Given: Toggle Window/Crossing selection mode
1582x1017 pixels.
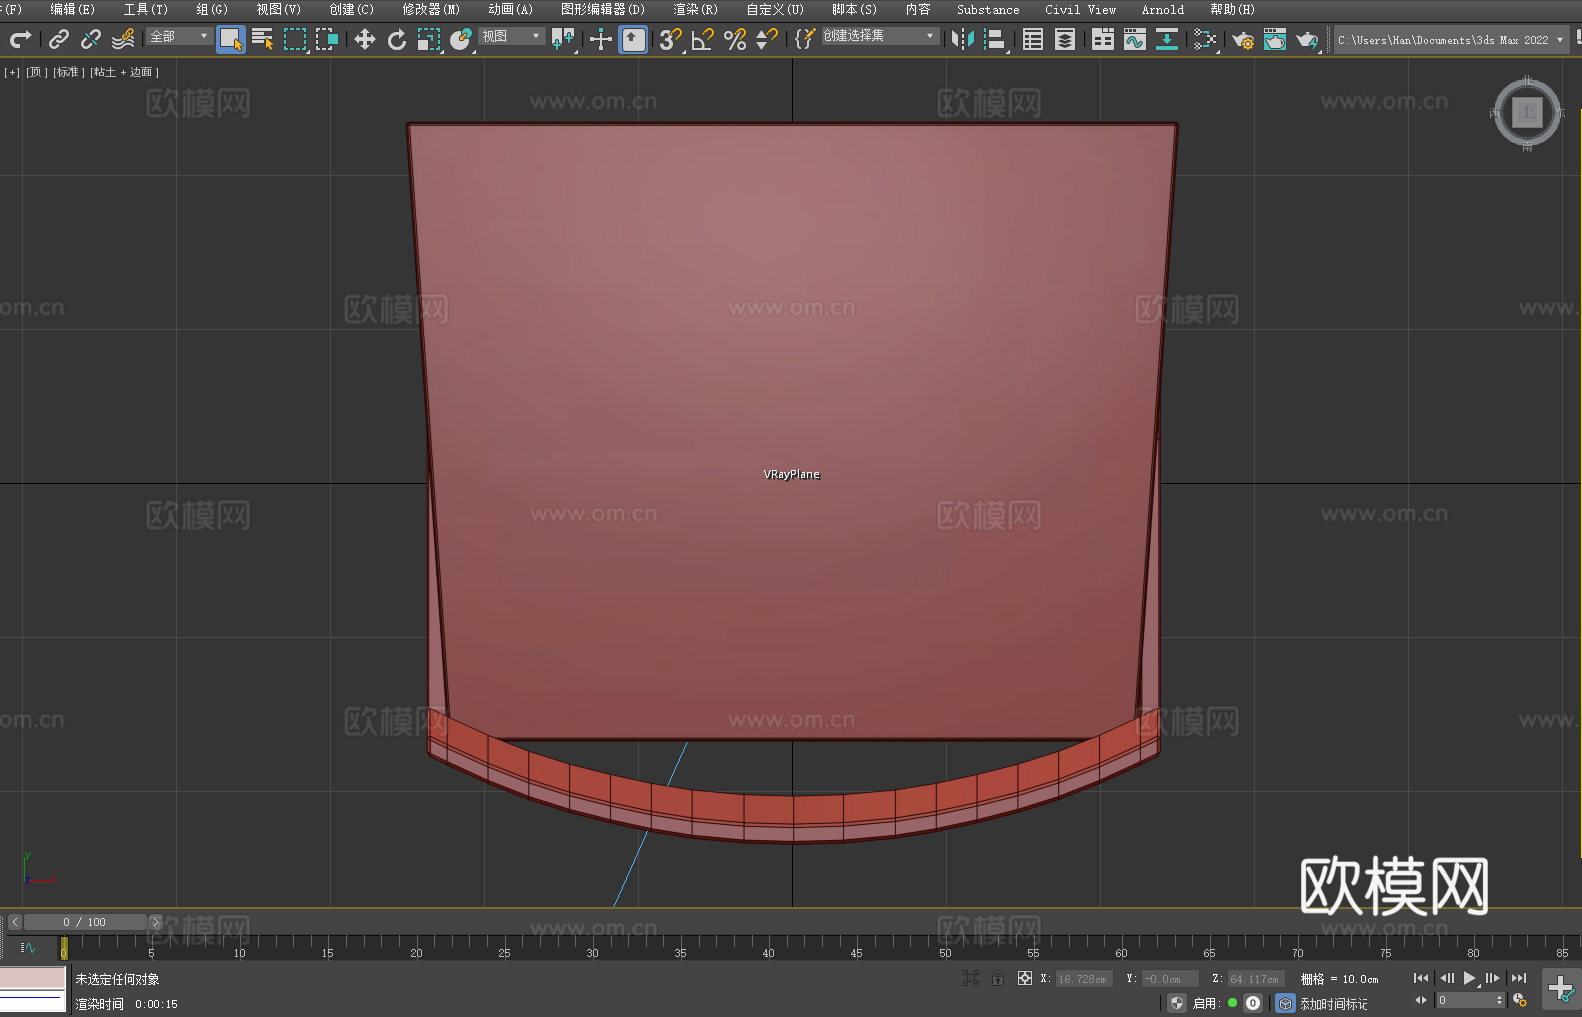Looking at the screenshot, I should pyautogui.click(x=327, y=39).
